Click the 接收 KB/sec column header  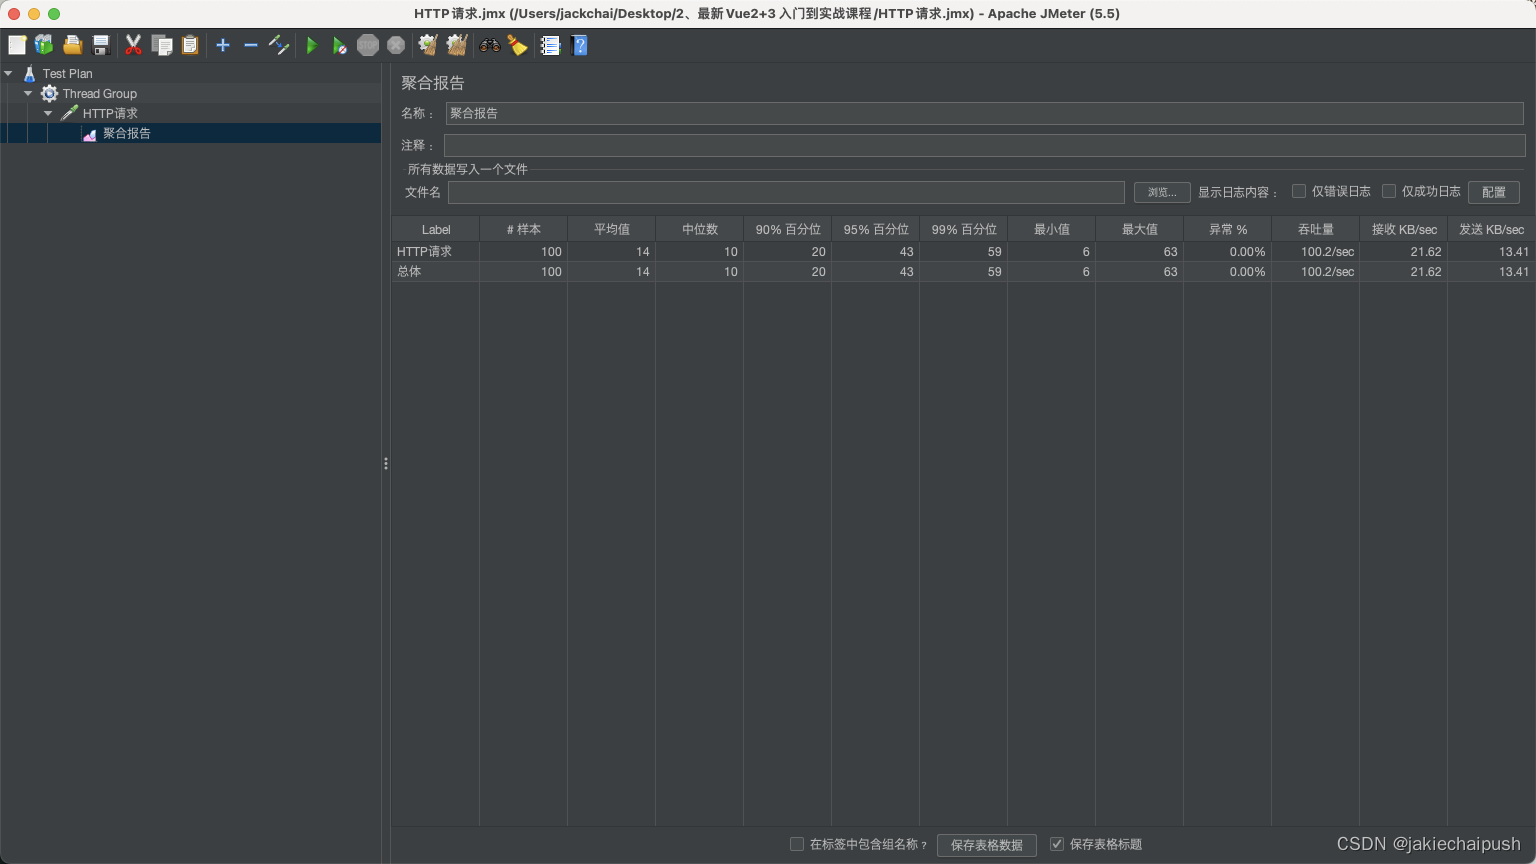click(x=1404, y=229)
